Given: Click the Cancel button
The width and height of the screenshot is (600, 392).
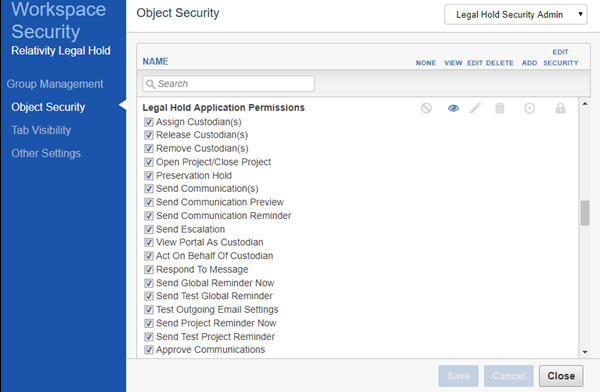Looking at the screenshot, I should [509, 376].
